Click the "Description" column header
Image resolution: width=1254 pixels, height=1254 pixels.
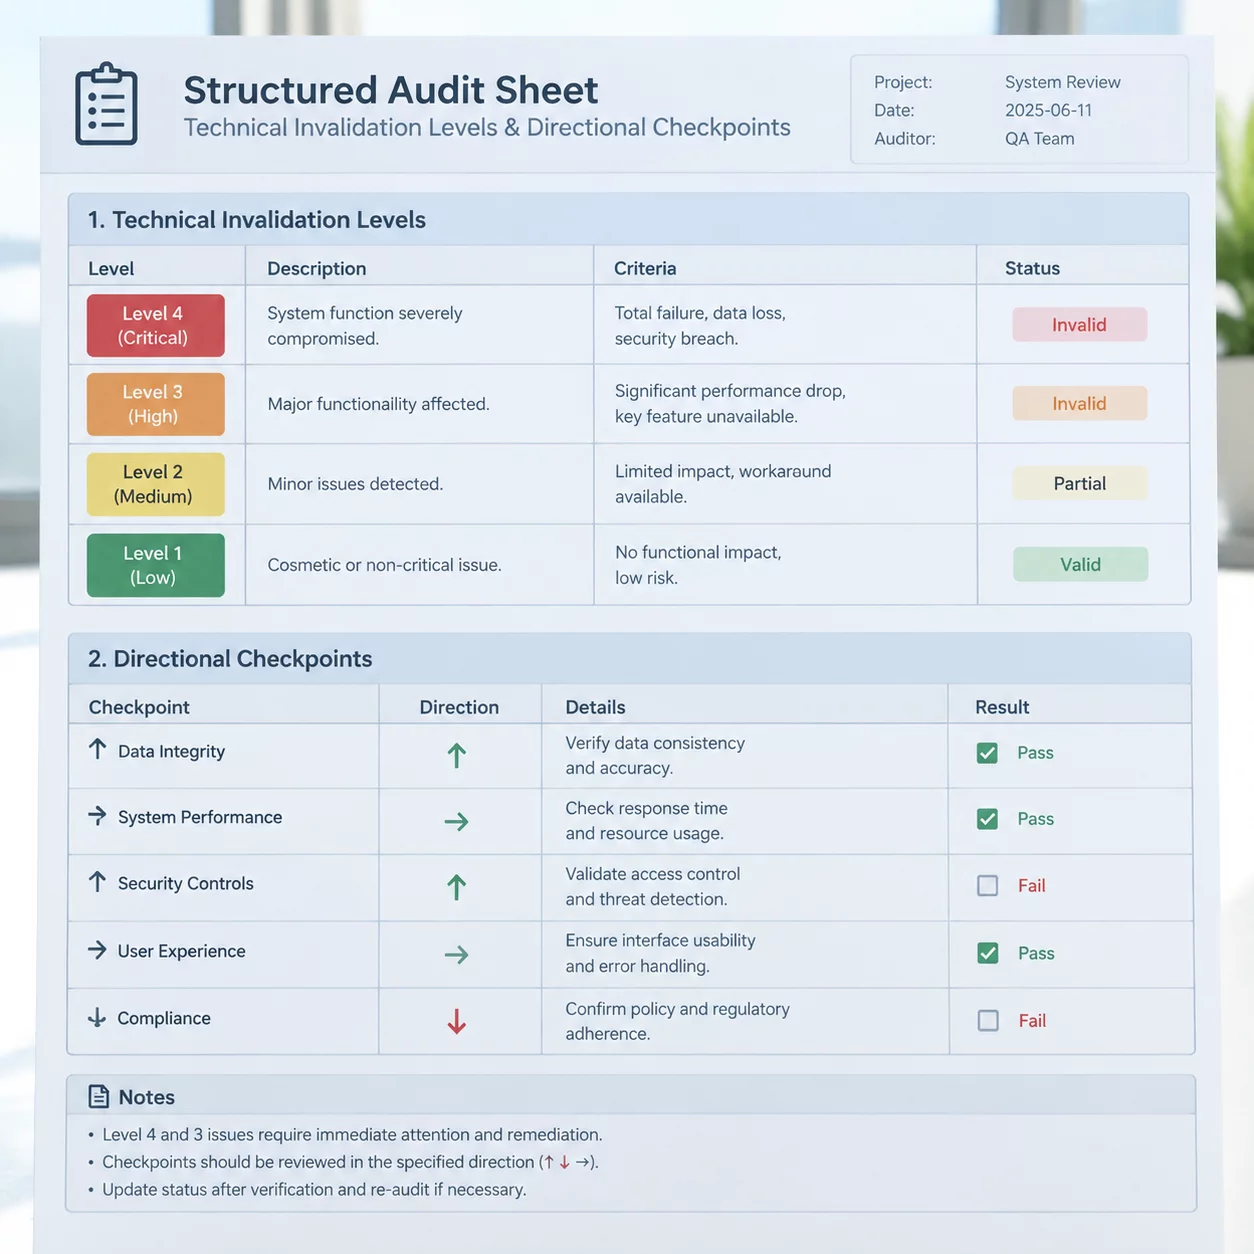(x=317, y=268)
